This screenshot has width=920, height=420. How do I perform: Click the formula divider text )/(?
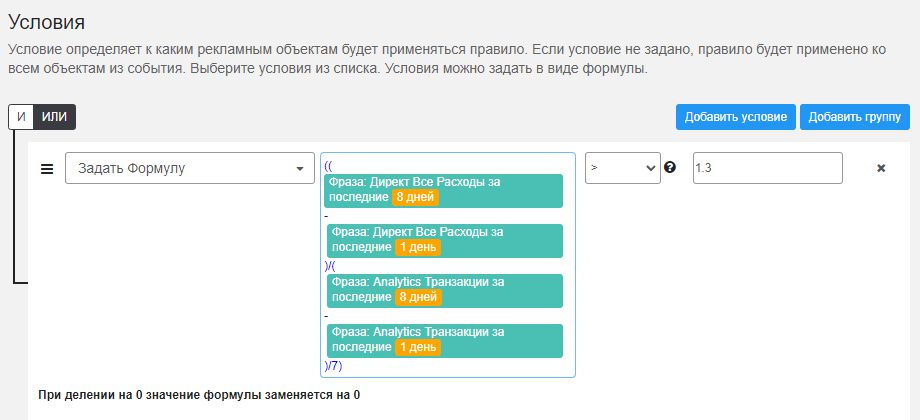[330, 266]
